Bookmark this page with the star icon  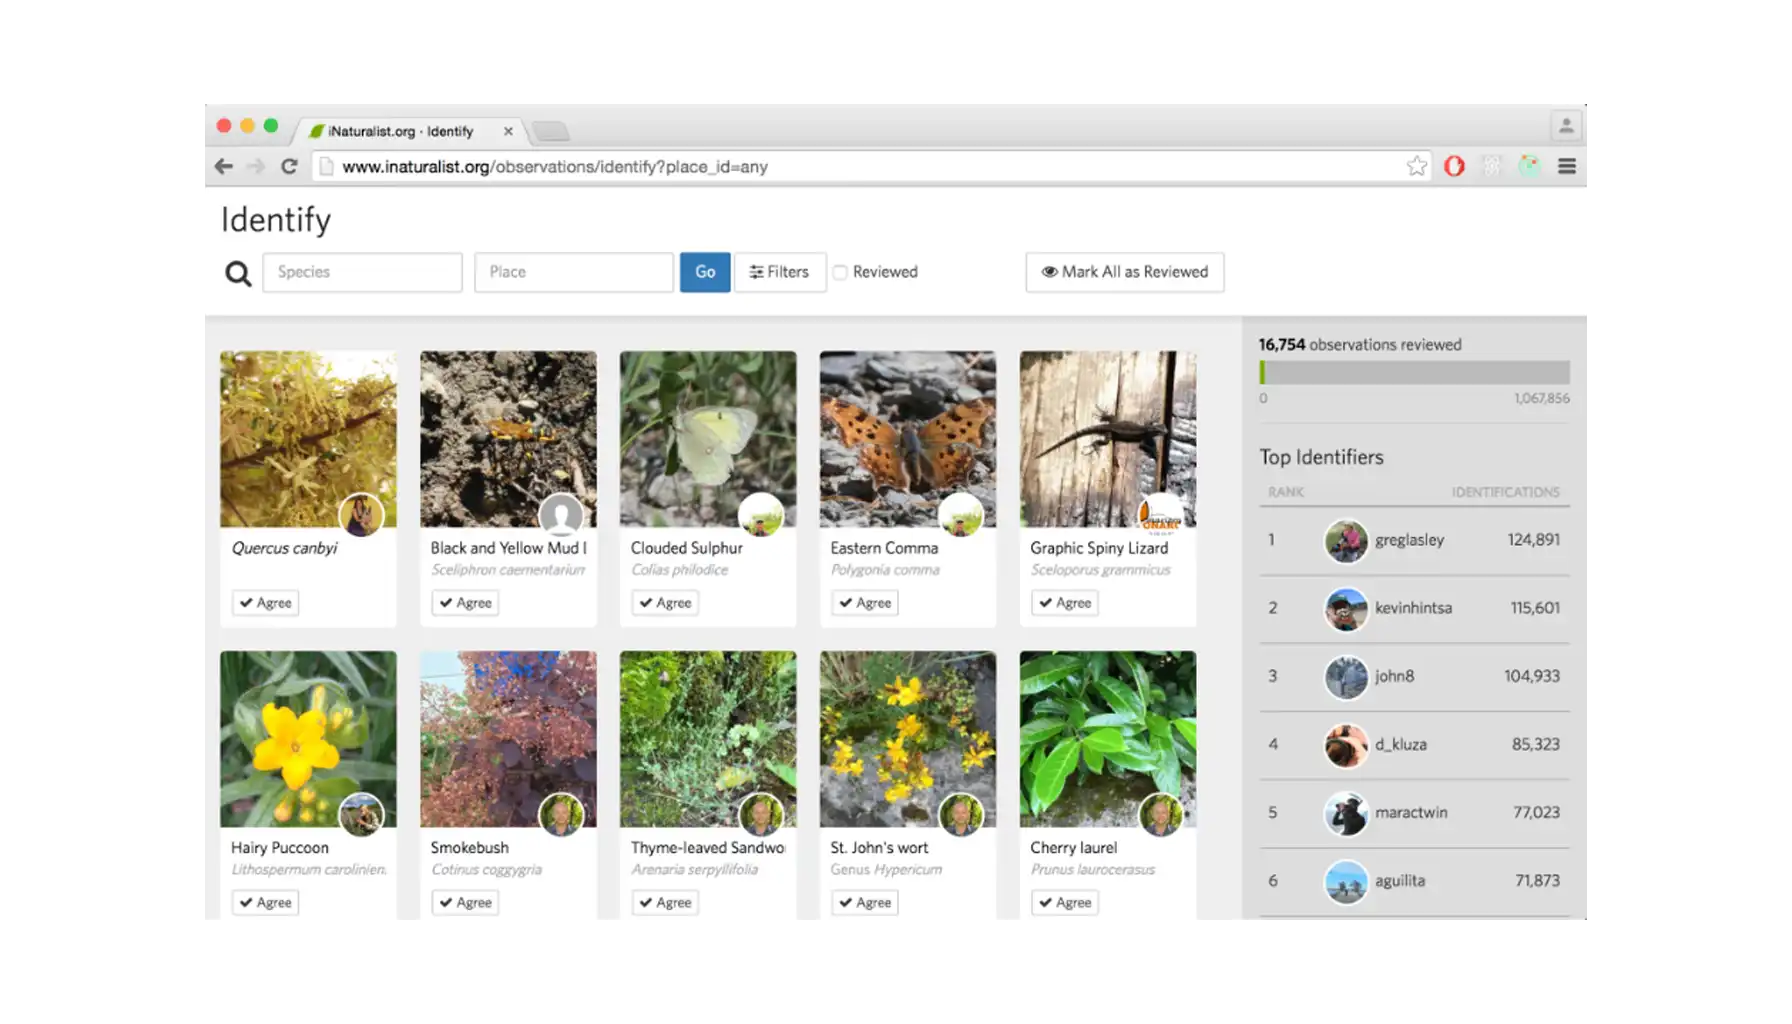pyautogui.click(x=1416, y=166)
